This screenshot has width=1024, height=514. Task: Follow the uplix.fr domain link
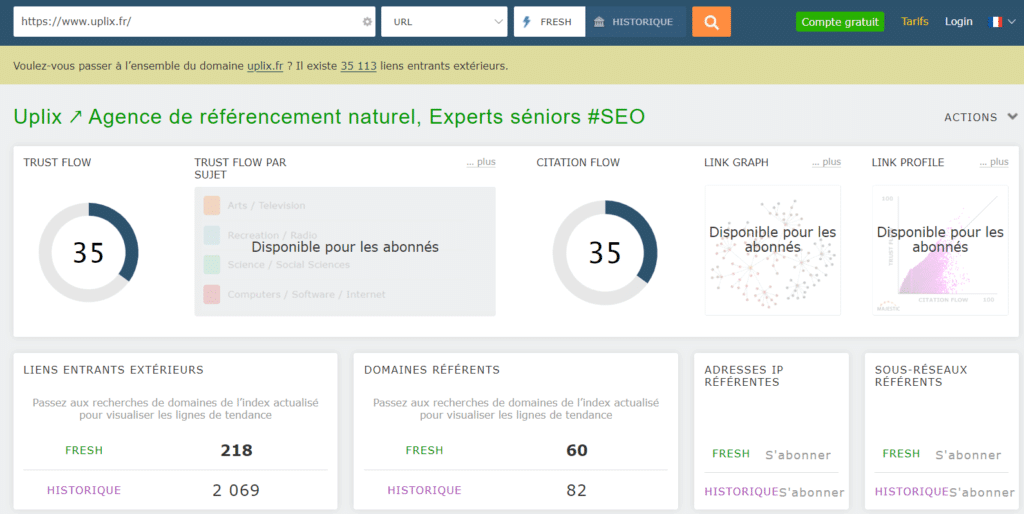coord(265,66)
